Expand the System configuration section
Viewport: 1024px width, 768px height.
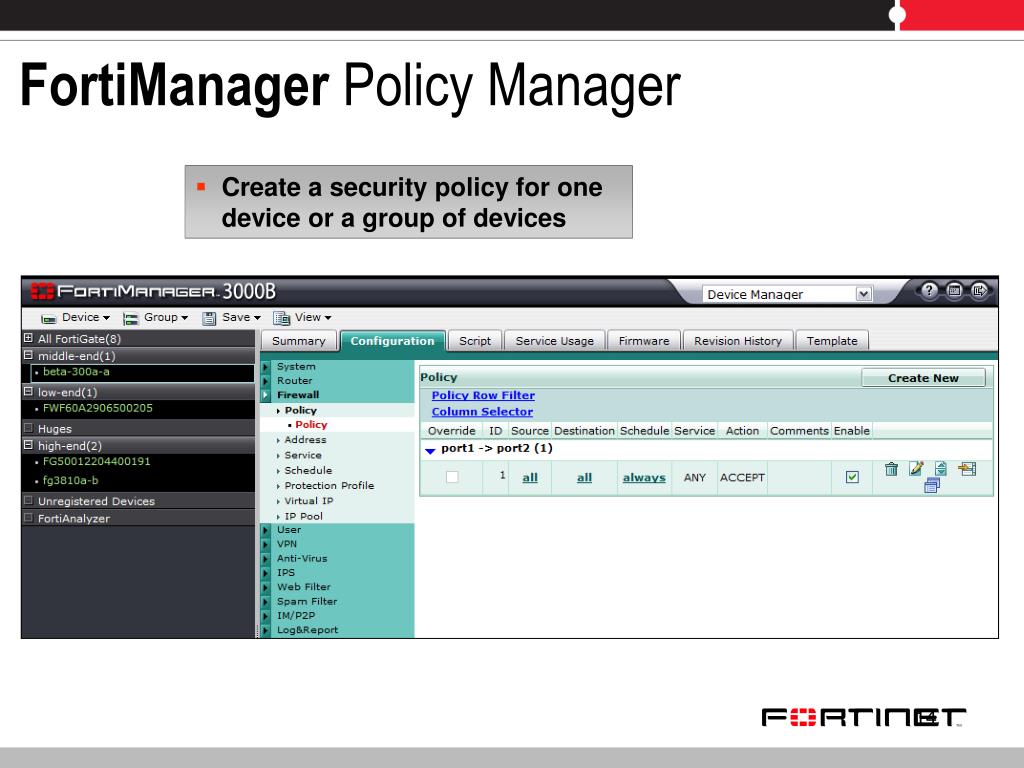tap(266, 367)
